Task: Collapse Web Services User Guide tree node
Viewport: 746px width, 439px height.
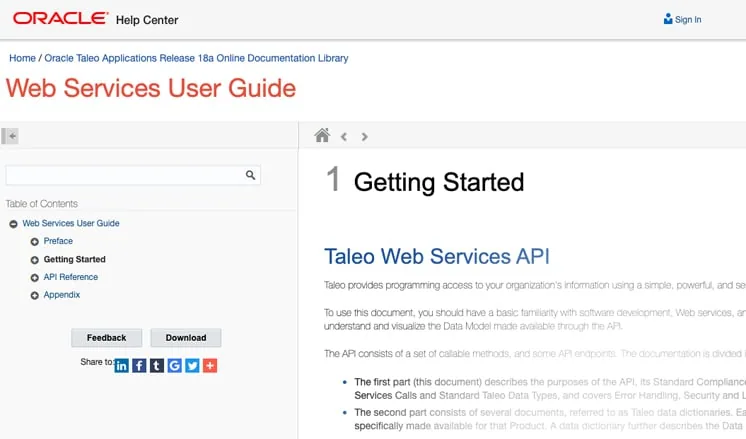Action: click(x=13, y=224)
